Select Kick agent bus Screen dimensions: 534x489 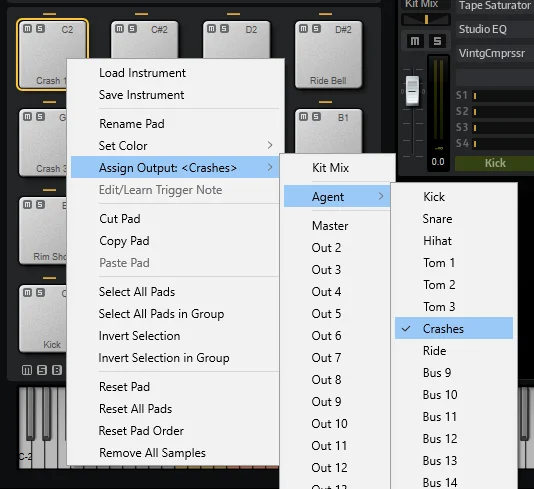[454, 196]
